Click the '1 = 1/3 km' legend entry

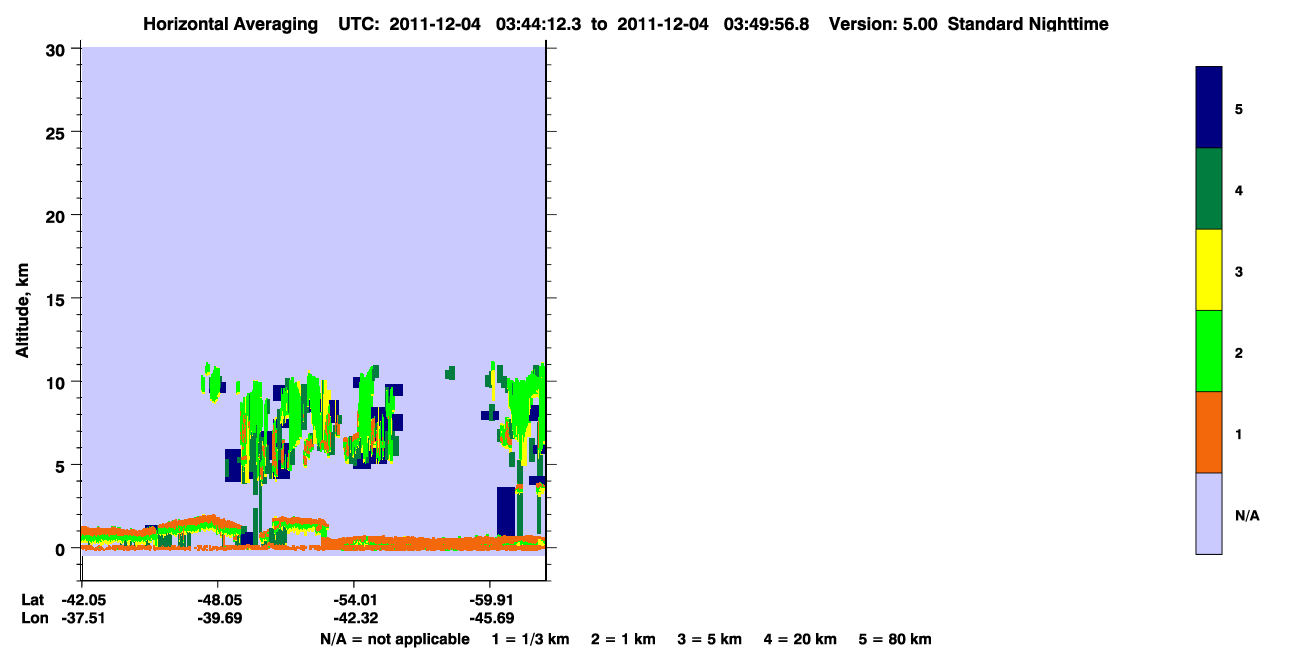[x=531, y=639]
